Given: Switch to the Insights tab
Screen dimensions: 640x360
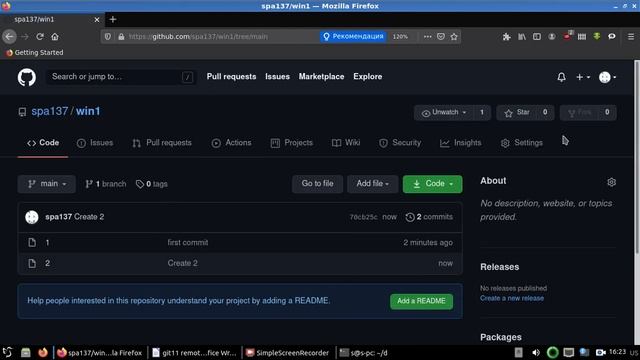Looking at the screenshot, I should click(461, 143).
